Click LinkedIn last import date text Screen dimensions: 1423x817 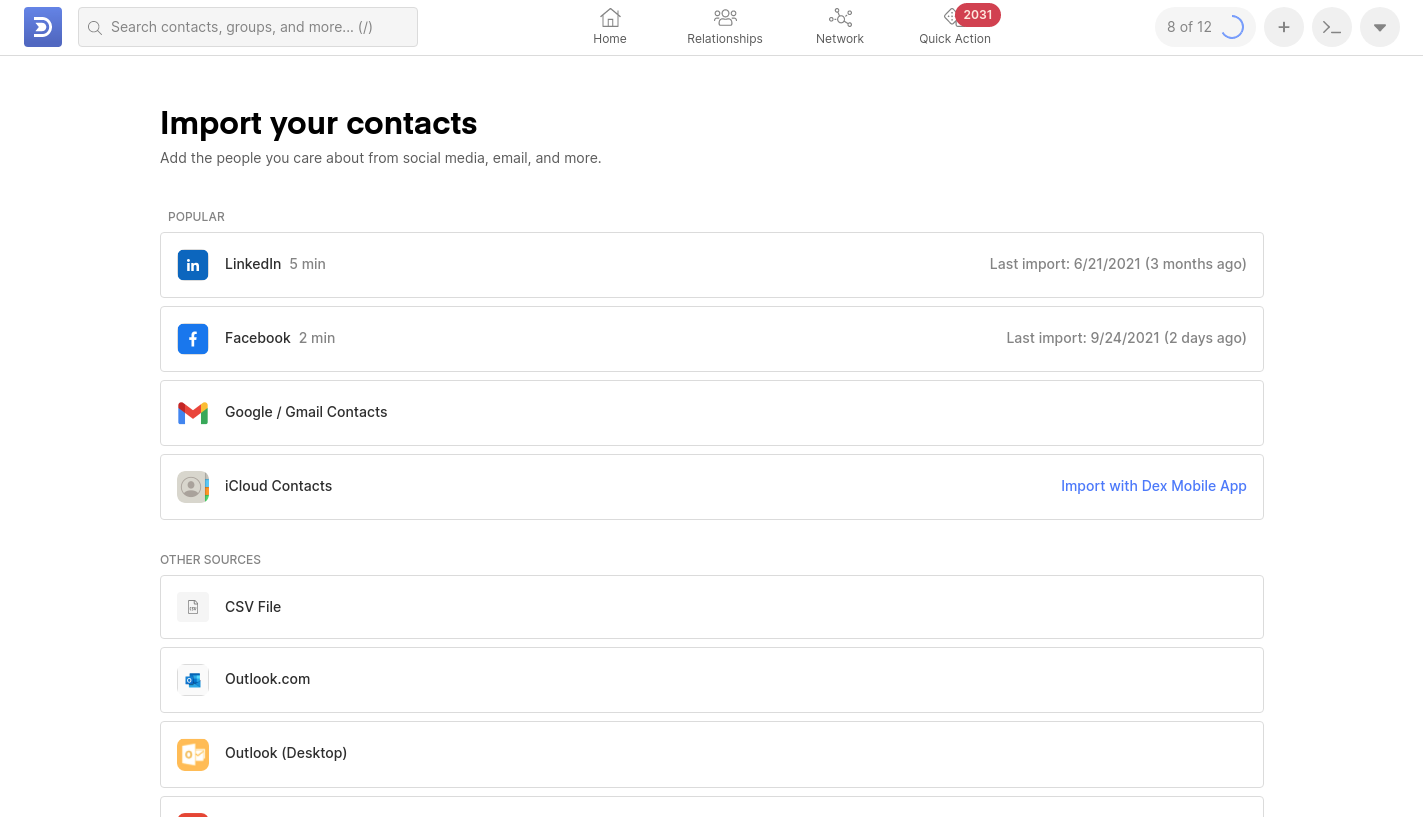1118,264
